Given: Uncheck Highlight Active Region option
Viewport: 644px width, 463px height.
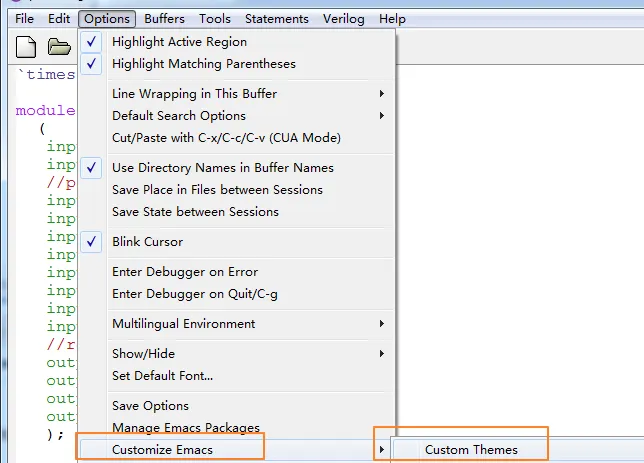Looking at the screenshot, I should [179, 42].
